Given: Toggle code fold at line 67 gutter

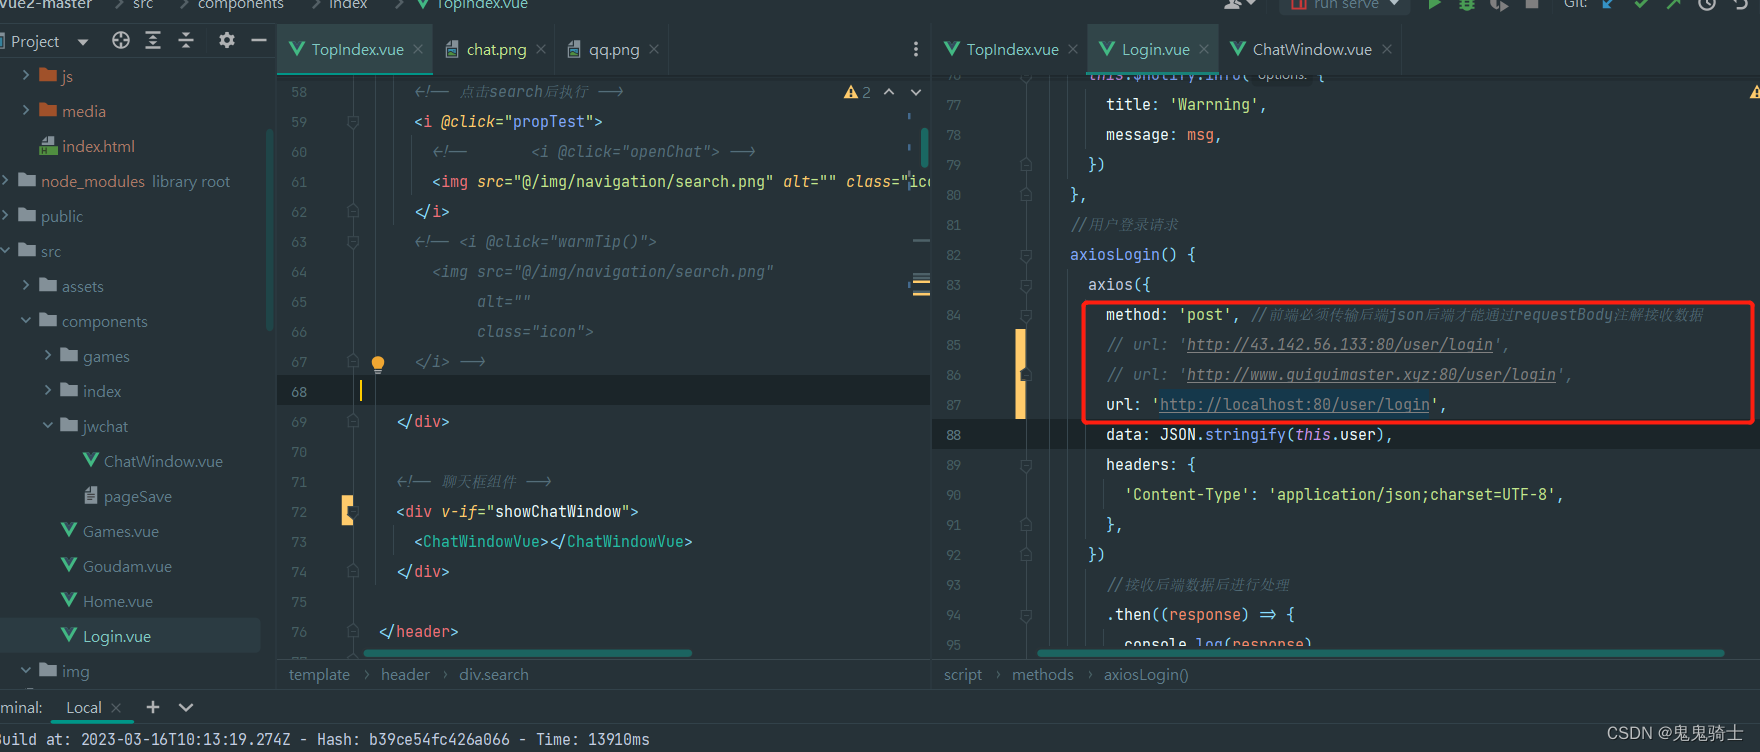Looking at the screenshot, I should click(353, 362).
